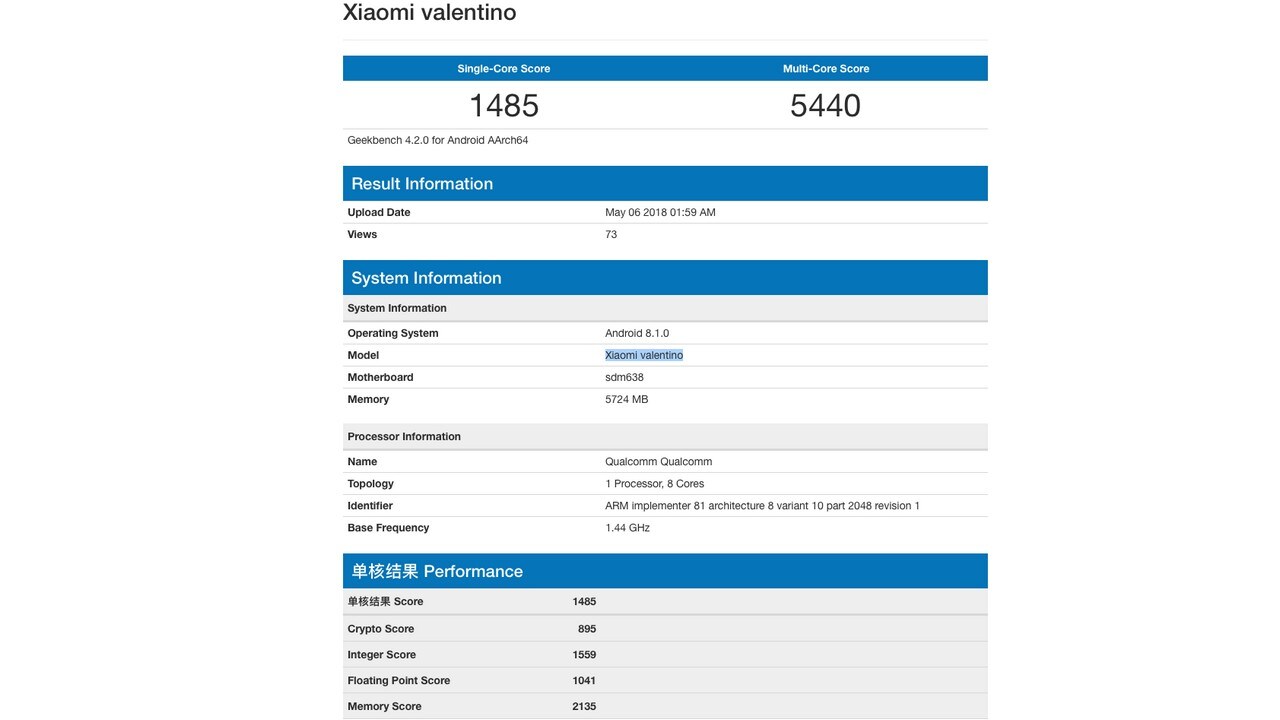Select the "Motherboard" row label

(x=380, y=377)
